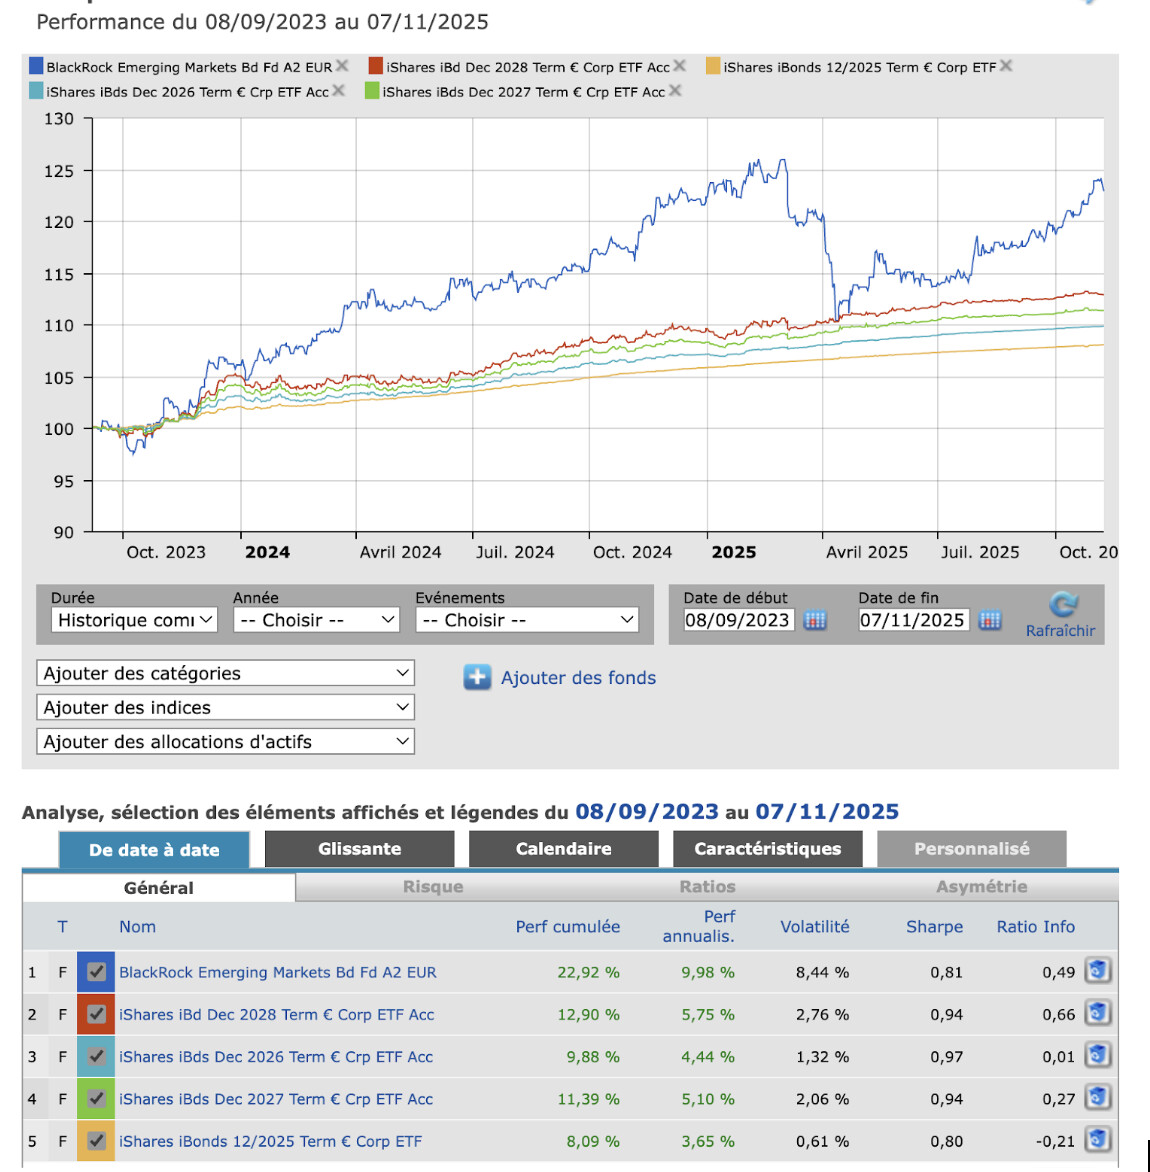The width and height of the screenshot is (1150, 1172).
Task: Open iShares iBd Dec 2028 fund link
Action: pos(276,1014)
